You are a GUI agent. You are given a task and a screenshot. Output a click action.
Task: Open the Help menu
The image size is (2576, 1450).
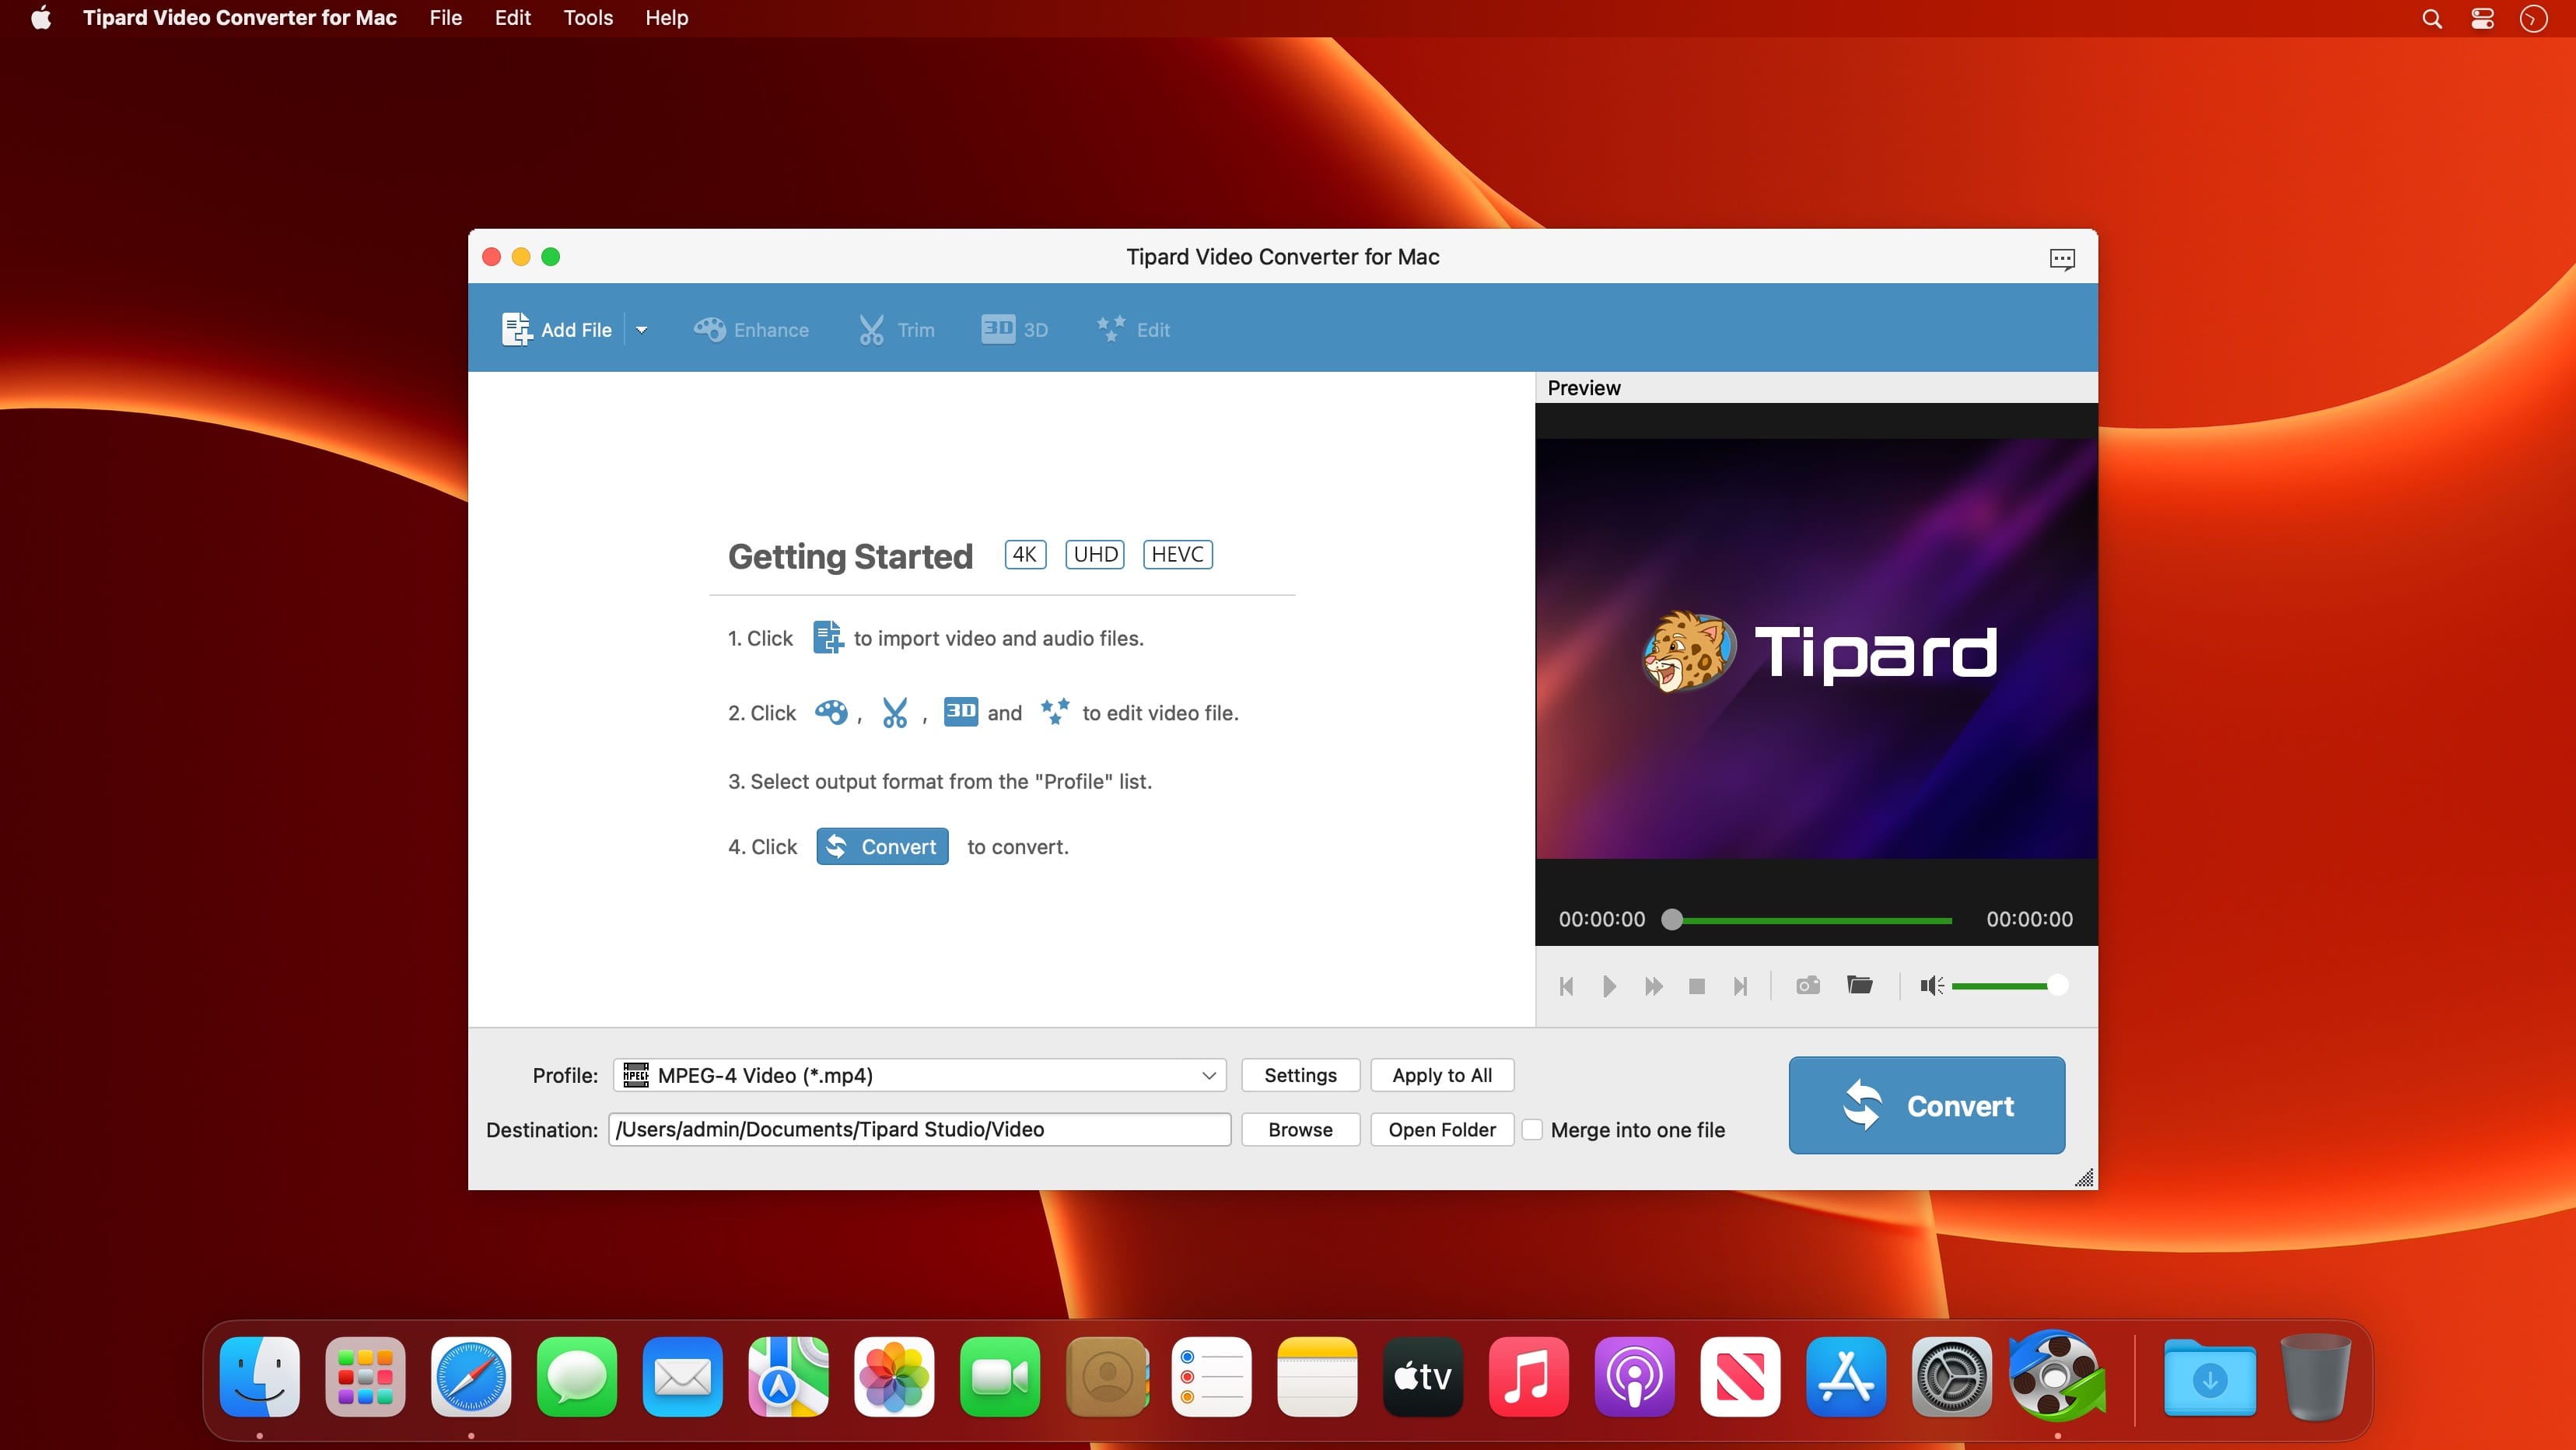click(666, 18)
